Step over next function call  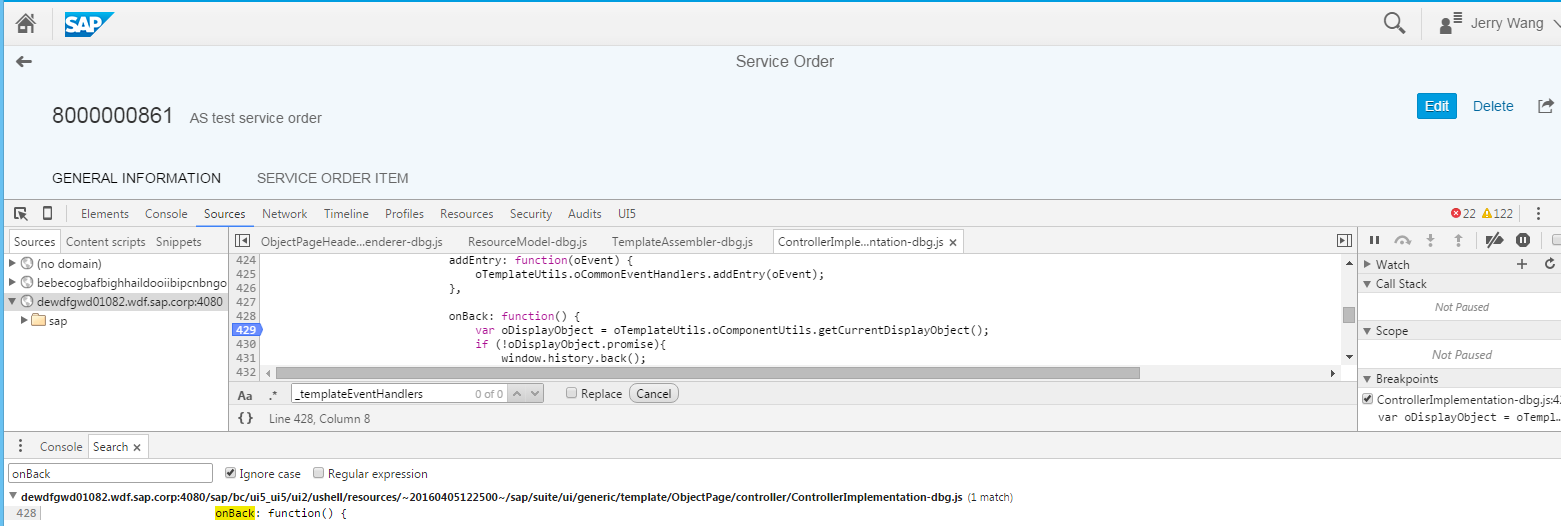click(1402, 241)
